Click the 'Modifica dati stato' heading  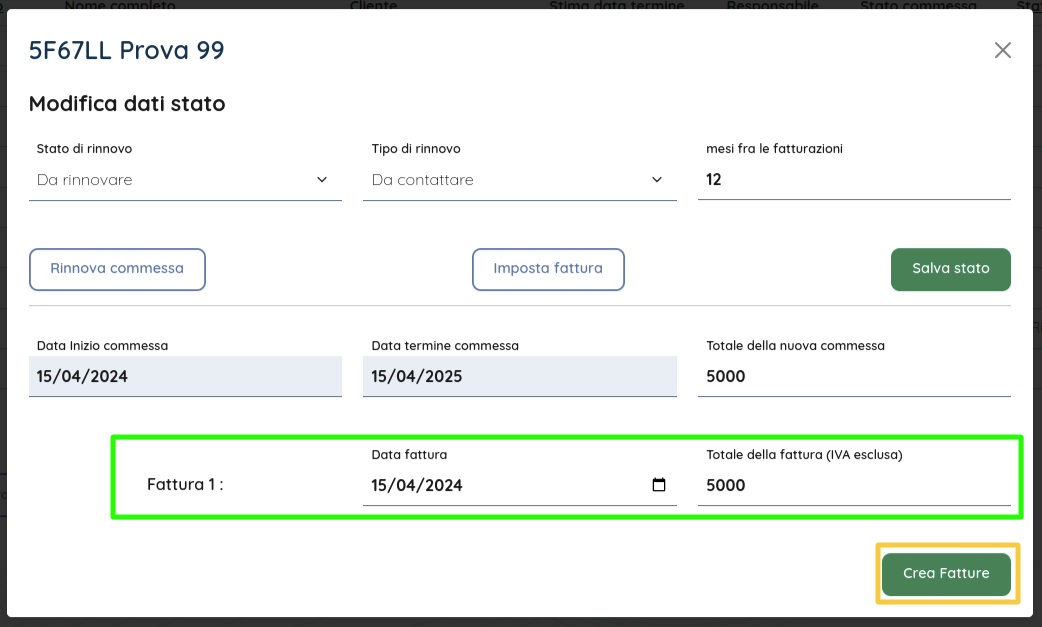pyautogui.click(x=127, y=103)
